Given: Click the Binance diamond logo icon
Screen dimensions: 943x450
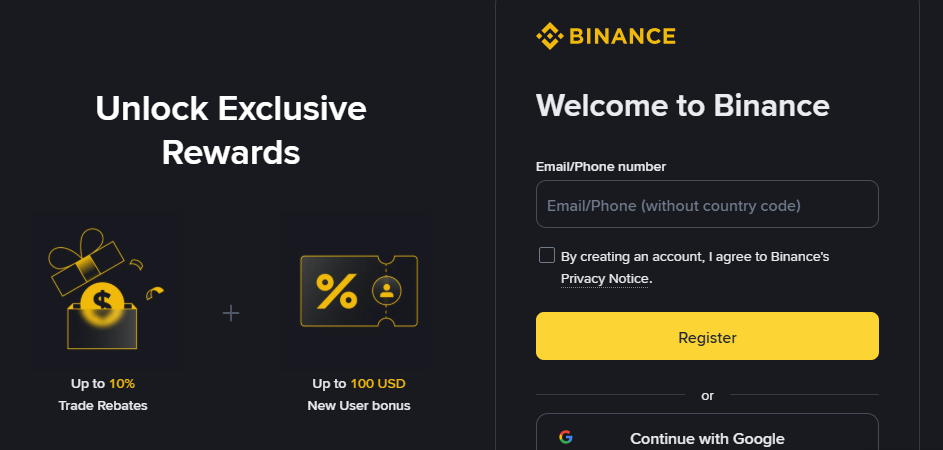Looking at the screenshot, I should click(x=549, y=36).
